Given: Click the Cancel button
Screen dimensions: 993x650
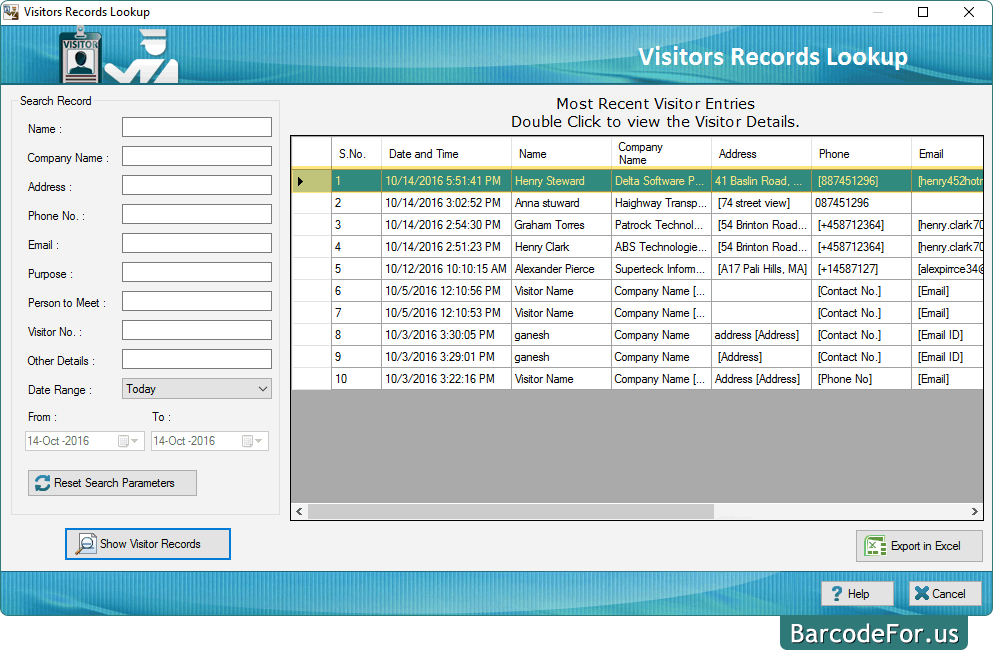Looking at the screenshot, I should (944, 593).
